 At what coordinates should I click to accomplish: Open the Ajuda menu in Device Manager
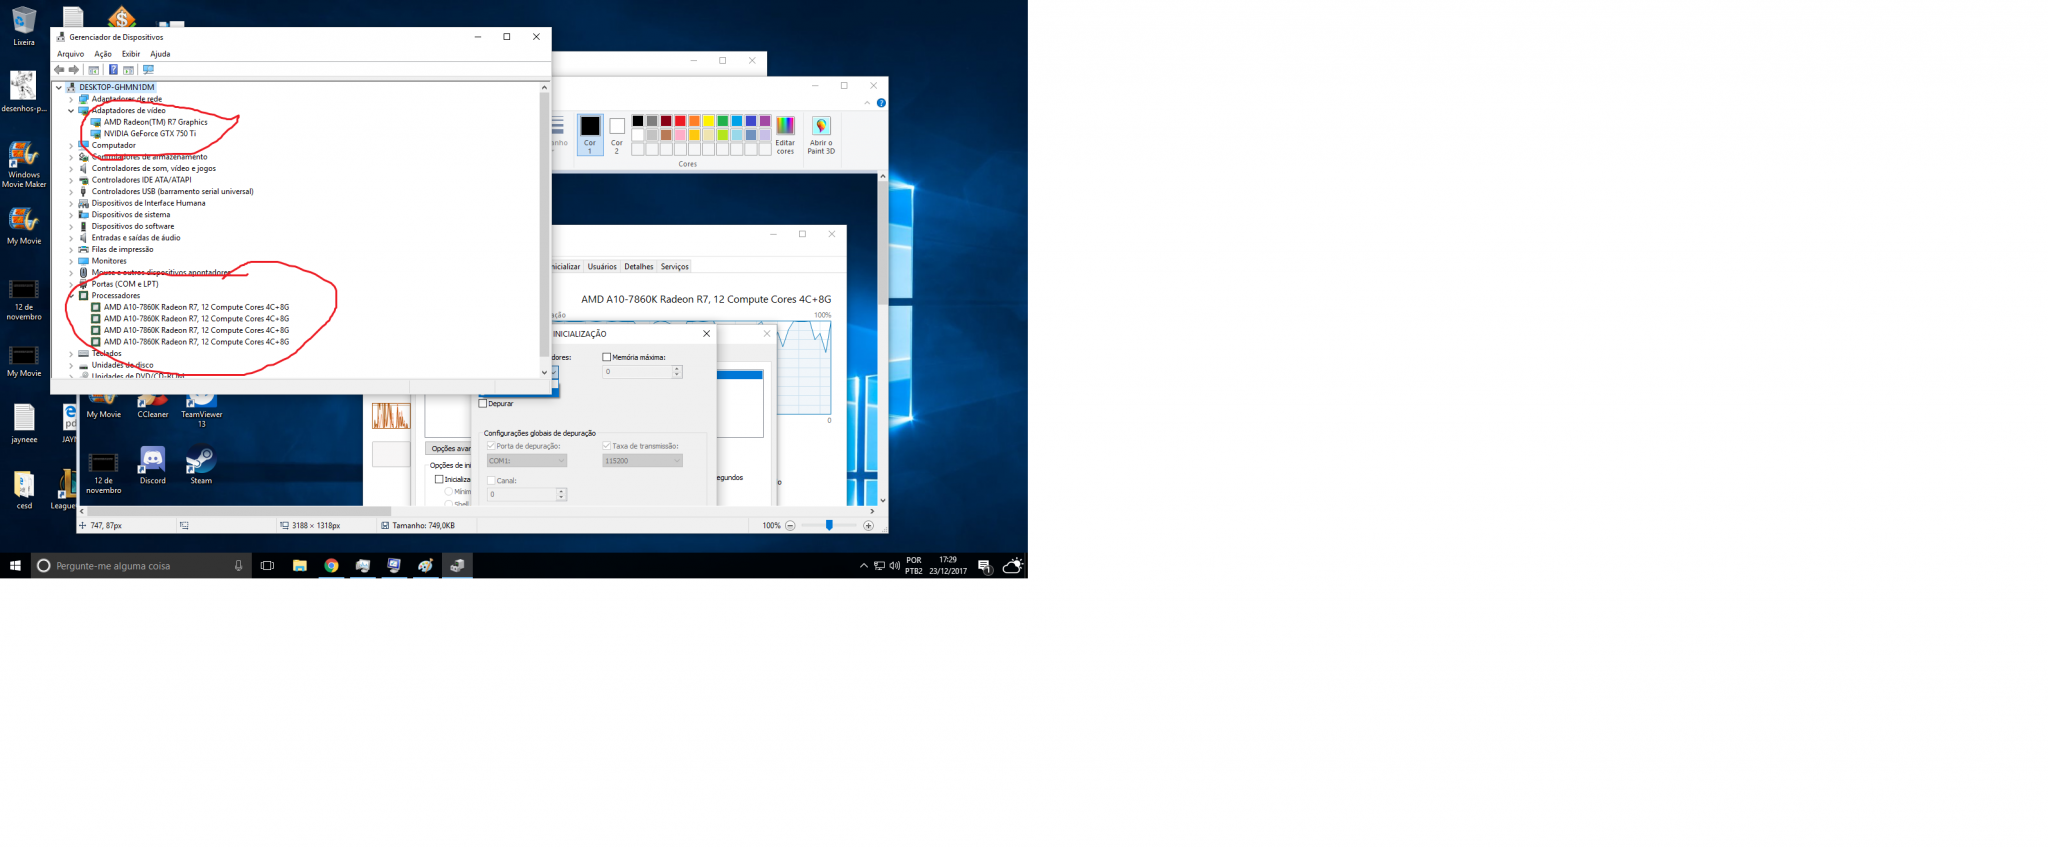(x=160, y=54)
